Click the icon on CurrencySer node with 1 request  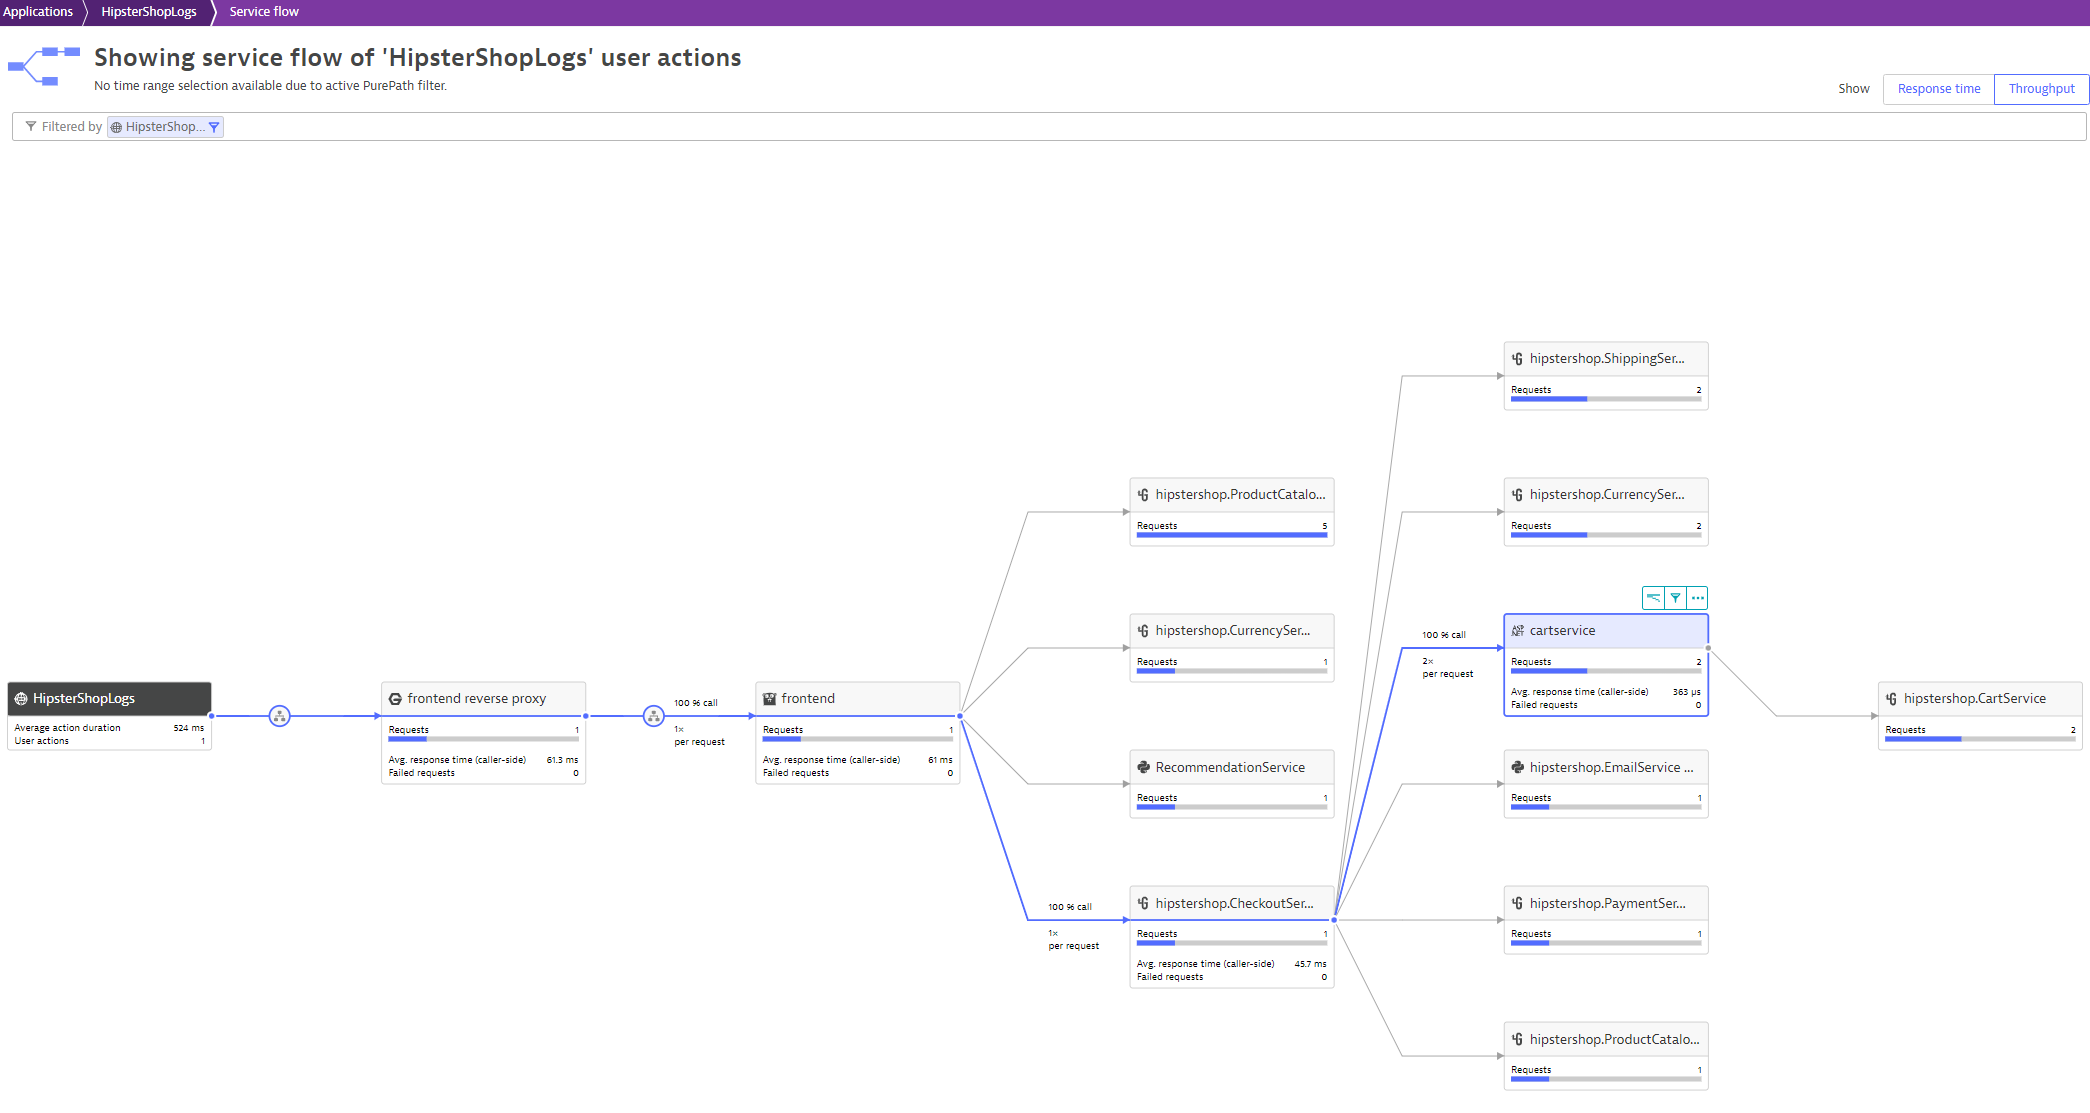(x=1144, y=631)
